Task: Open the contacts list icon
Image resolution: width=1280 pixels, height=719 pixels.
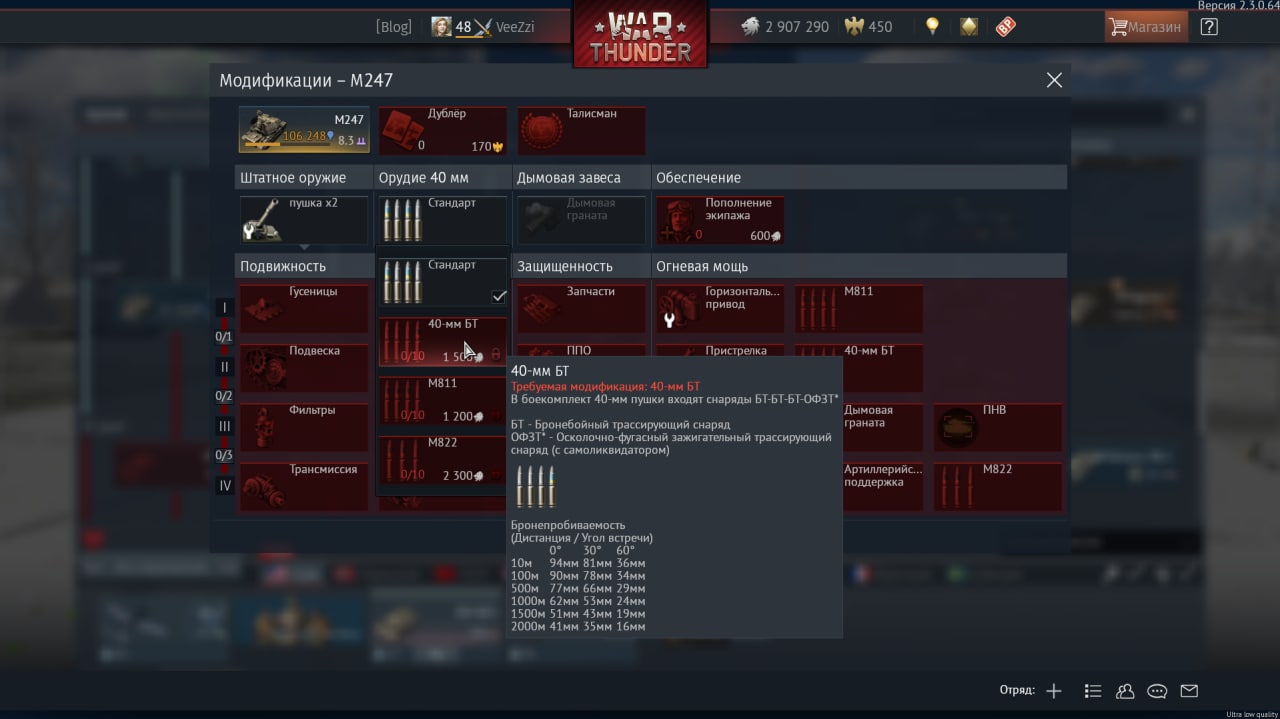Action: [1125, 691]
